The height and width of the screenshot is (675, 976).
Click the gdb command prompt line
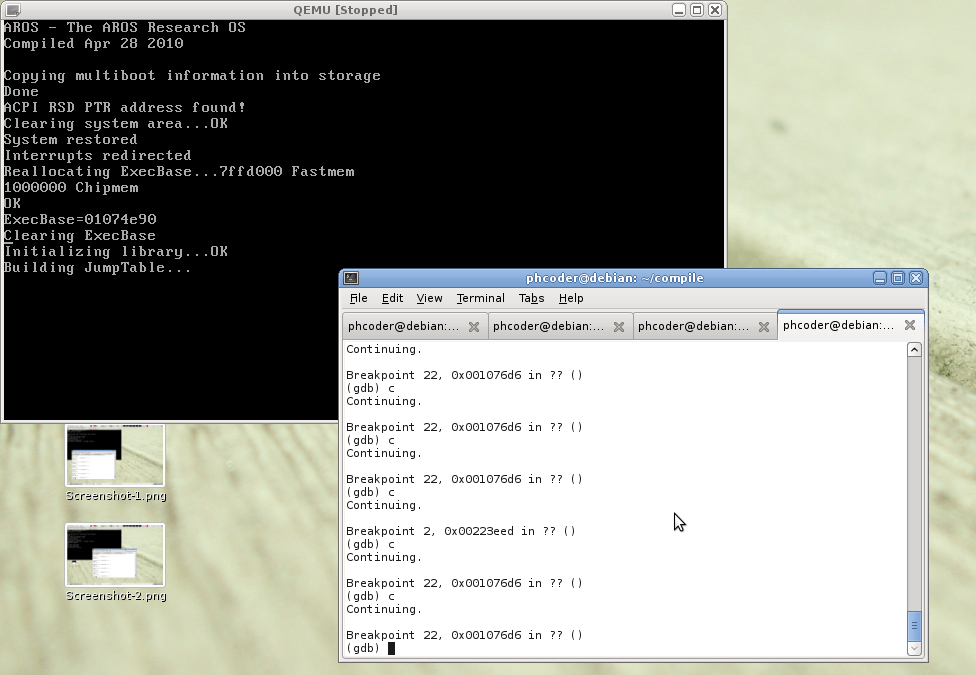(370, 647)
